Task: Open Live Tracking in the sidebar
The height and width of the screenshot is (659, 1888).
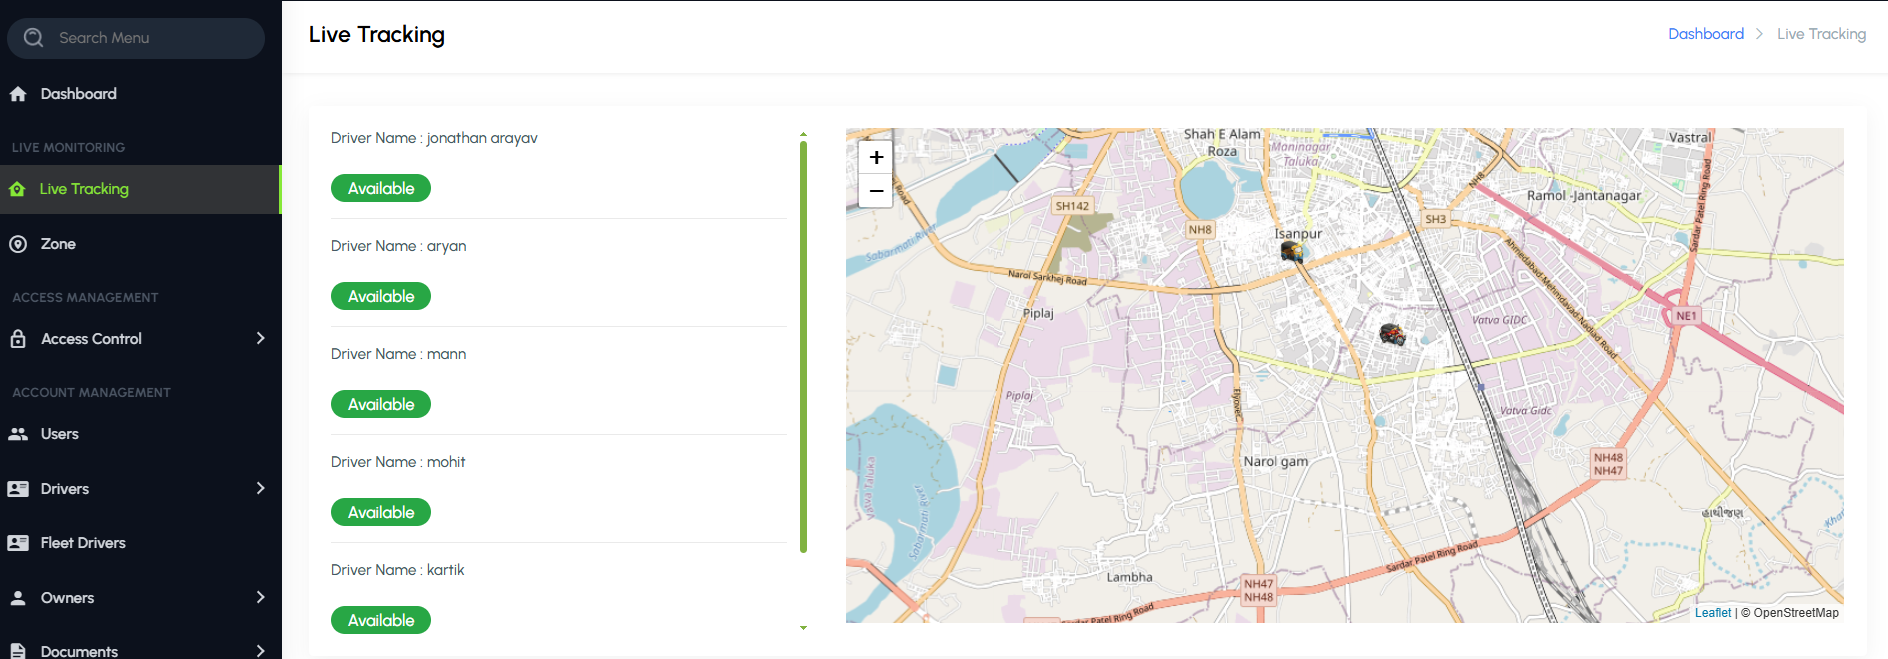Action: 84,189
